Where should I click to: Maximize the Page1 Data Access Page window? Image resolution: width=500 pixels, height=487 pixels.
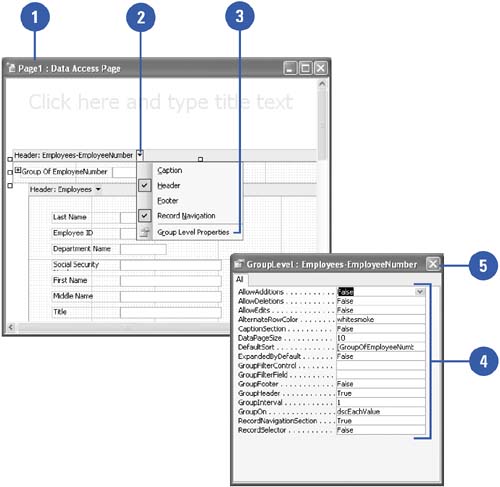[305, 68]
